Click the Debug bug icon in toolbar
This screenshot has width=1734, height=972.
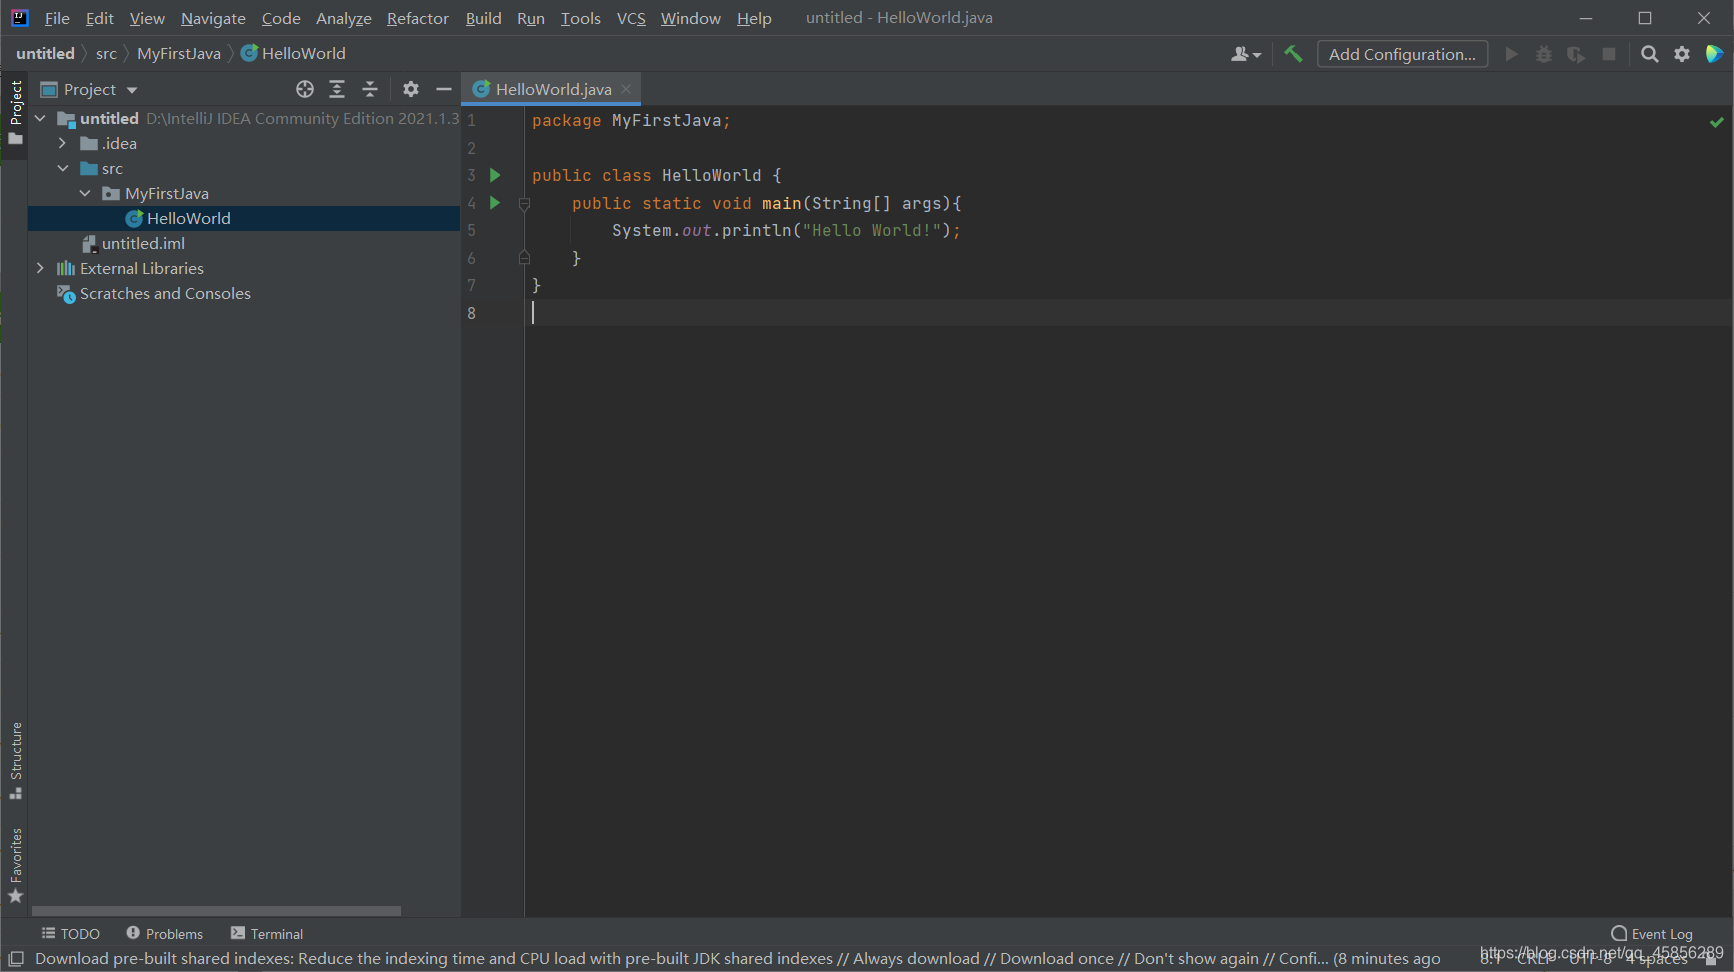(1544, 54)
